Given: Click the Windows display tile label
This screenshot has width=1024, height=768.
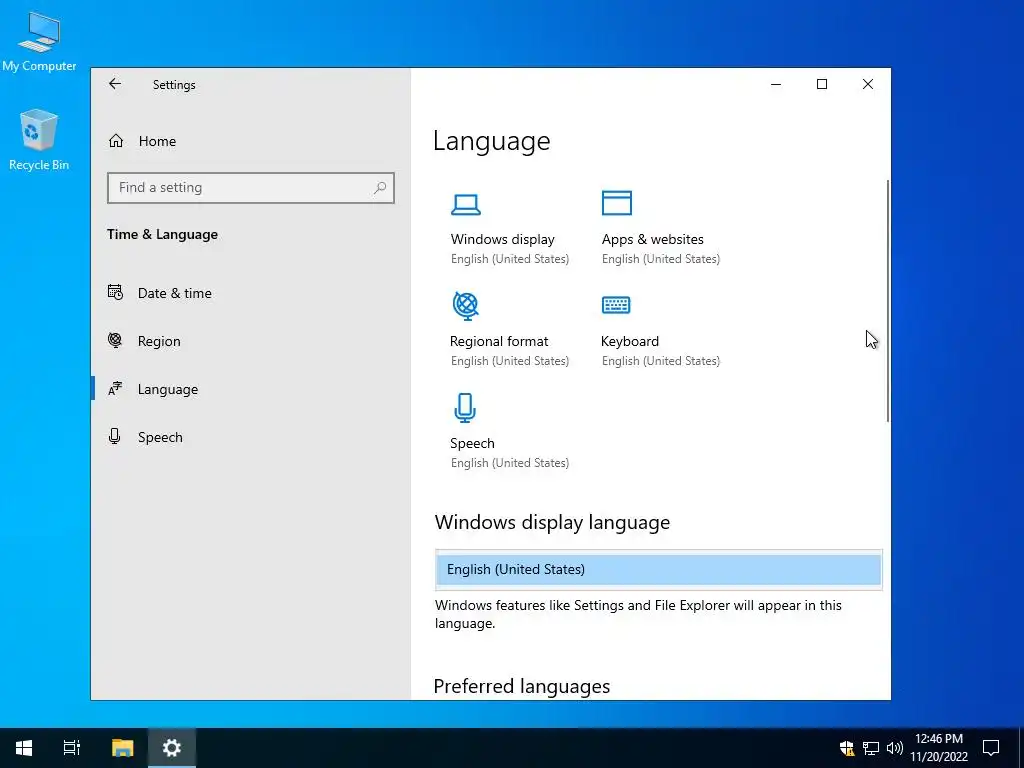Looking at the screenshot, I should pos(502,240).
